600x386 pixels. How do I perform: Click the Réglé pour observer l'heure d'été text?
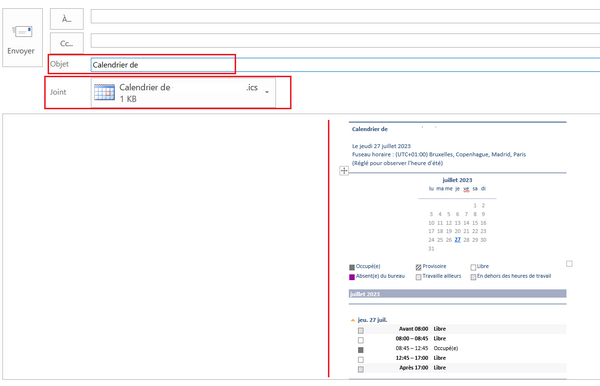click(x=397, y=163)
